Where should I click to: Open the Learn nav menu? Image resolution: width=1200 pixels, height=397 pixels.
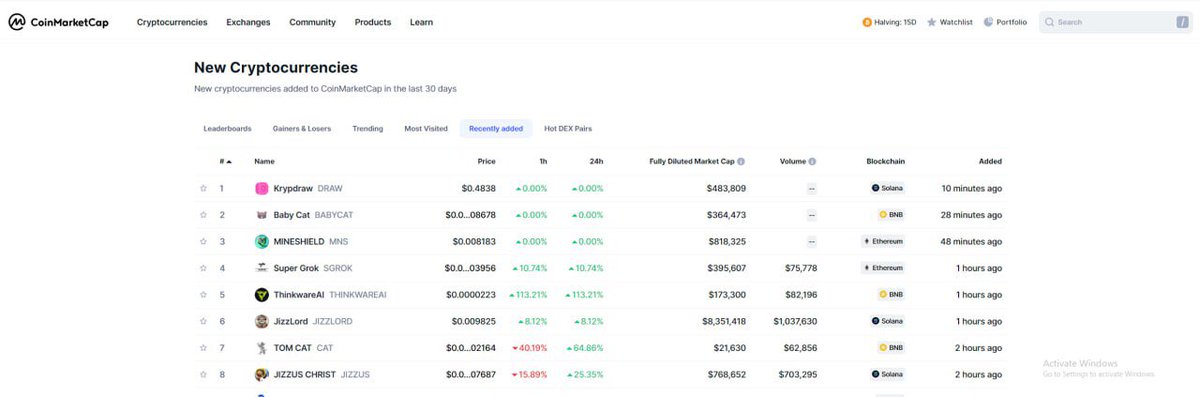coord(421,22)
